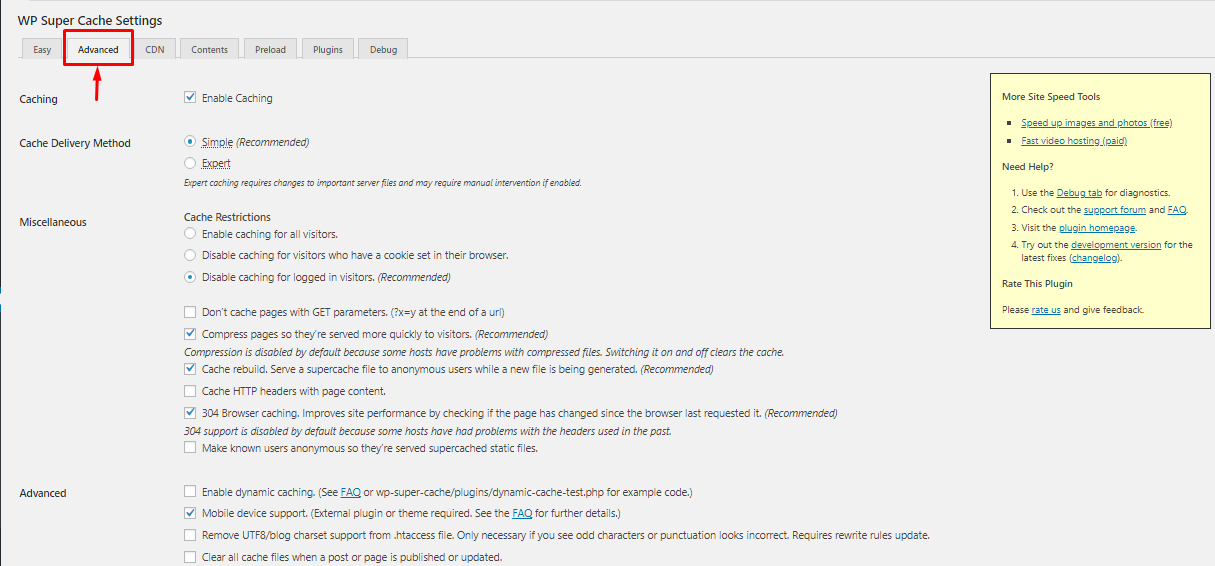Go to the CDN tab
Image resolution: width=1215 pixels, height=566 pixels.
pos(155,49)
